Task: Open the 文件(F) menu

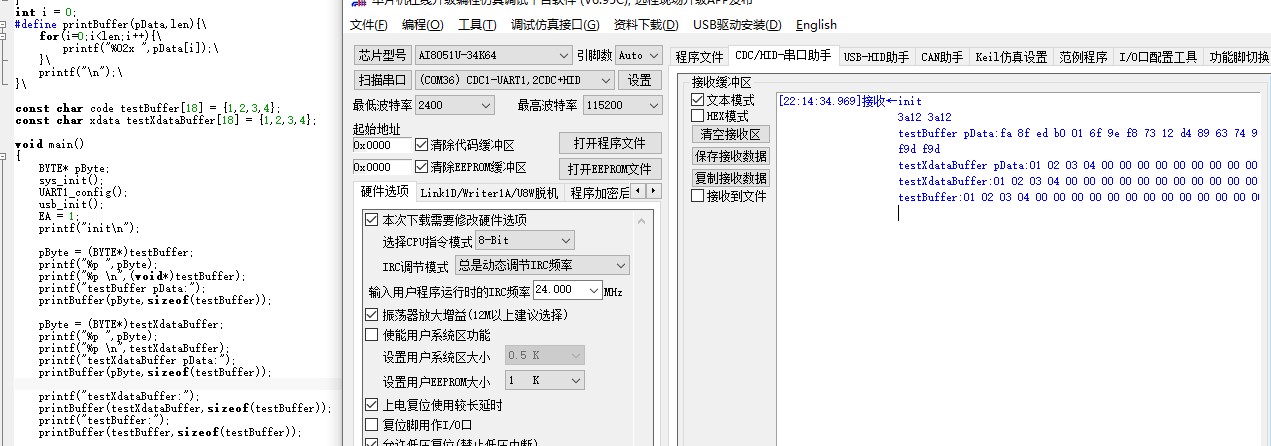Action: pos(370,25)
